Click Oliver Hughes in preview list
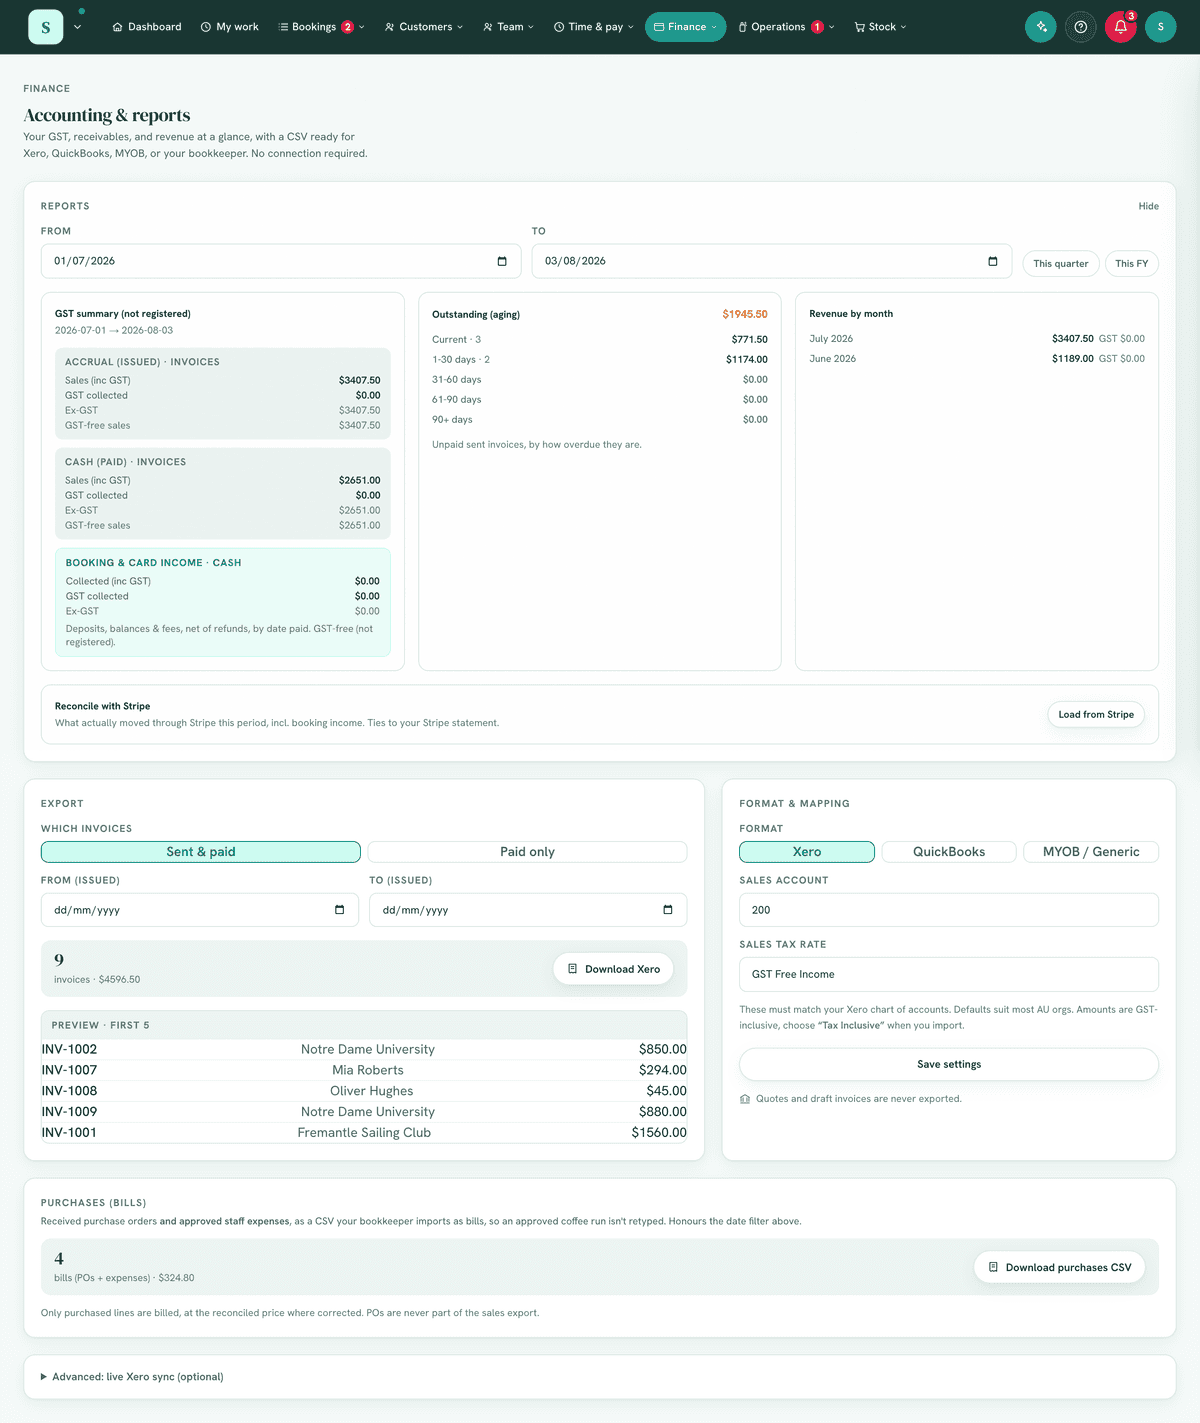This screenshot has width=1200, height=1423. (371, 1091)
